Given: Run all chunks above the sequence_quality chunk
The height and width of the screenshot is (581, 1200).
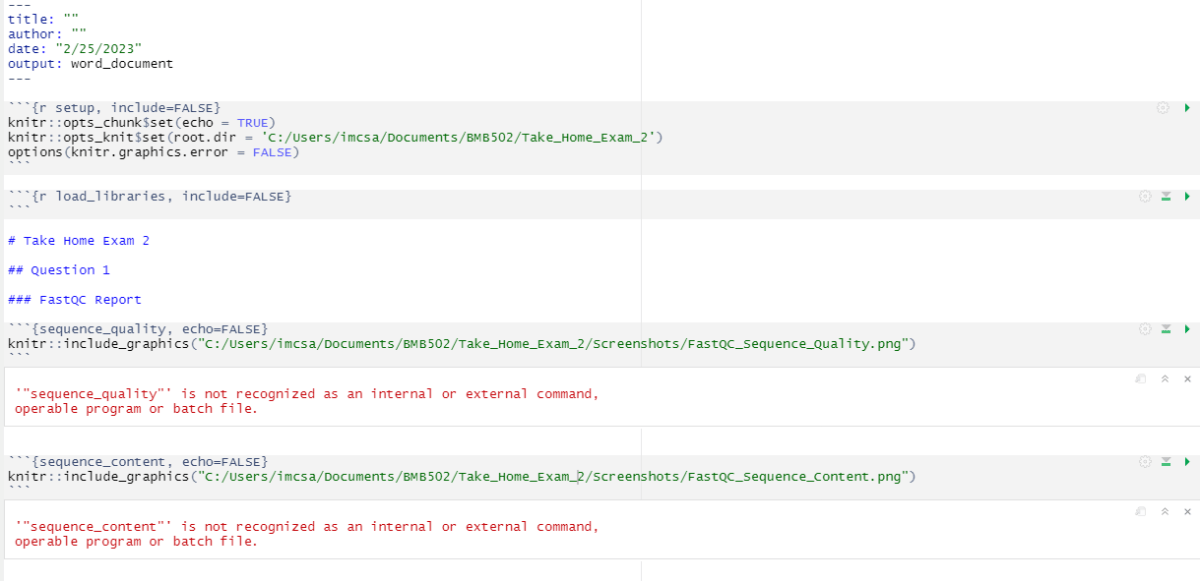Looking at the screenshot, I should click(x=1166, y=329).
